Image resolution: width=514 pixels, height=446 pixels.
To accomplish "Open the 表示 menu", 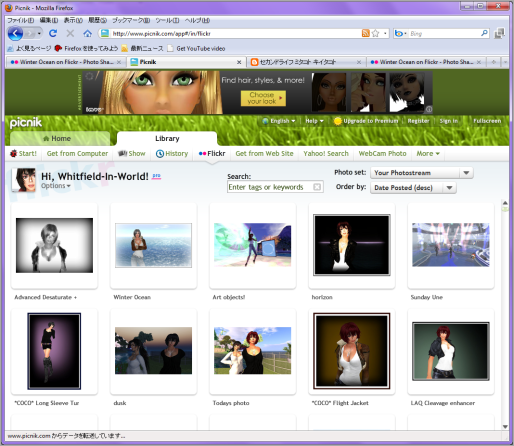I will point(73,20).
